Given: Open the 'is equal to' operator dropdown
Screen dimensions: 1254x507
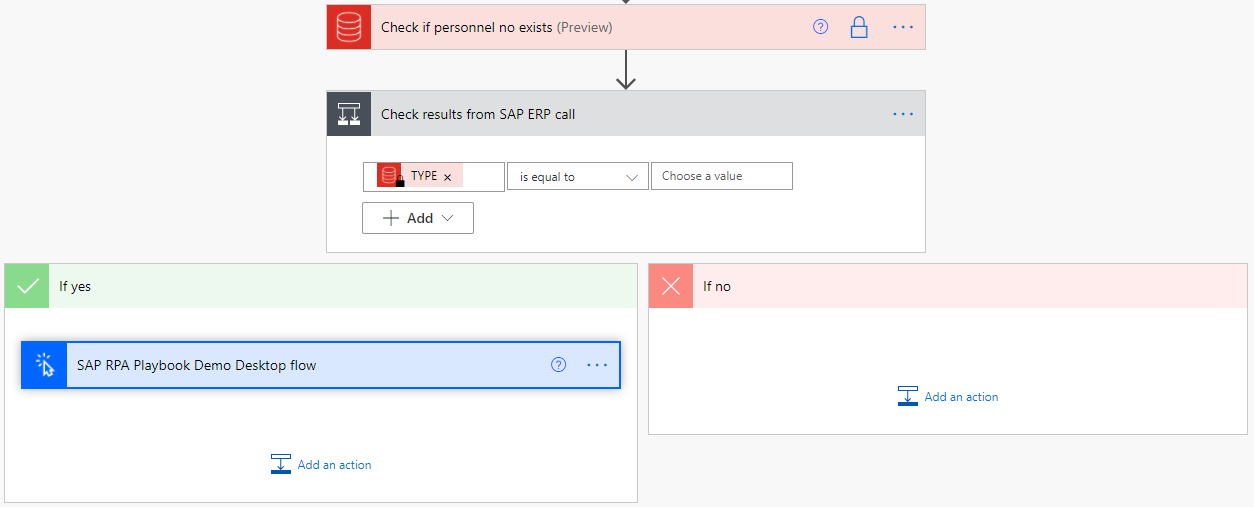Looking at the screenshot, I should point(578,176).
